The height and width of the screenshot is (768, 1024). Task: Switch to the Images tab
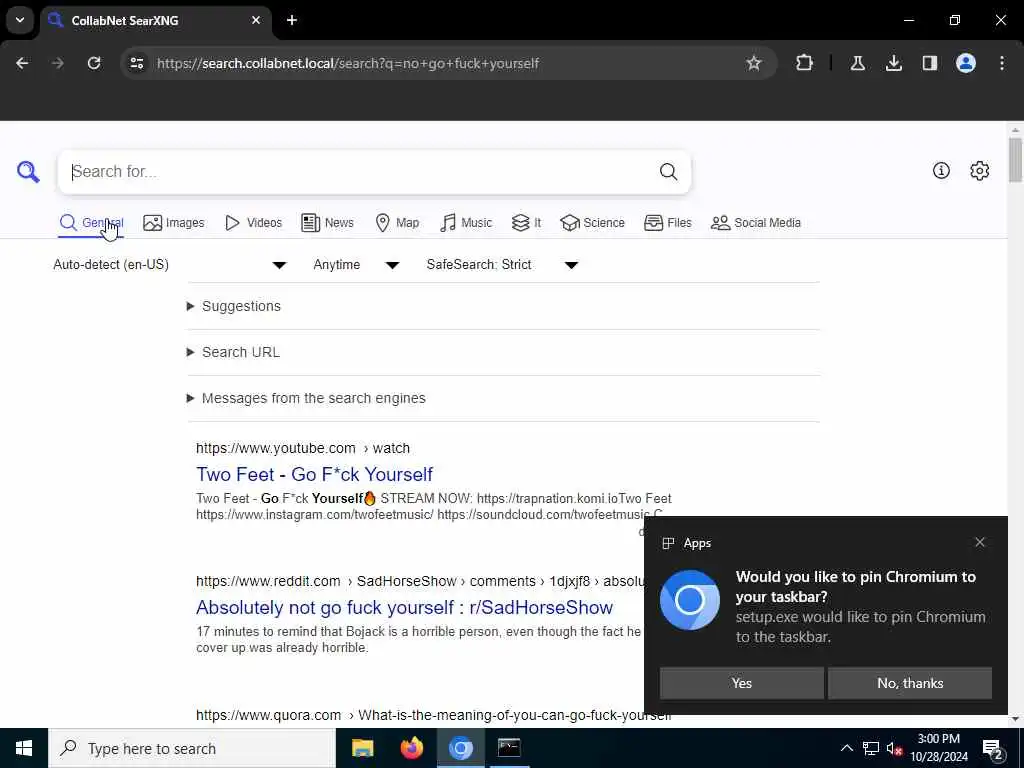pyautogui.click(x=174, y=223)
